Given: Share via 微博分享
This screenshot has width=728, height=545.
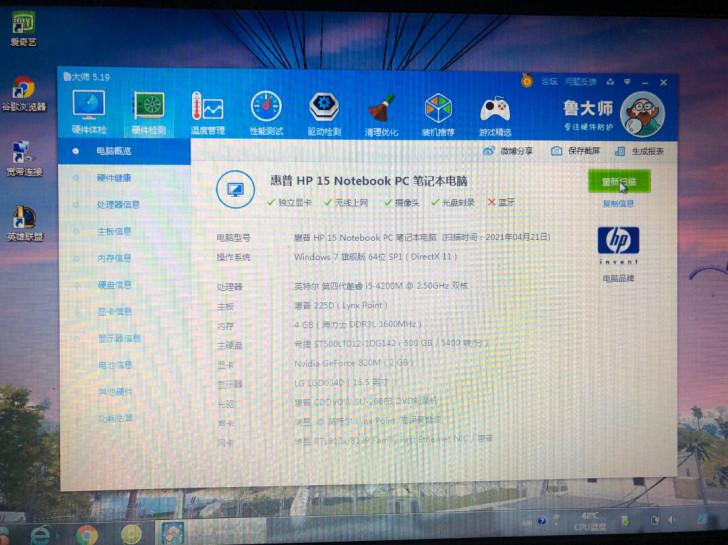Looking at the screenshot, I should (507, 151).
